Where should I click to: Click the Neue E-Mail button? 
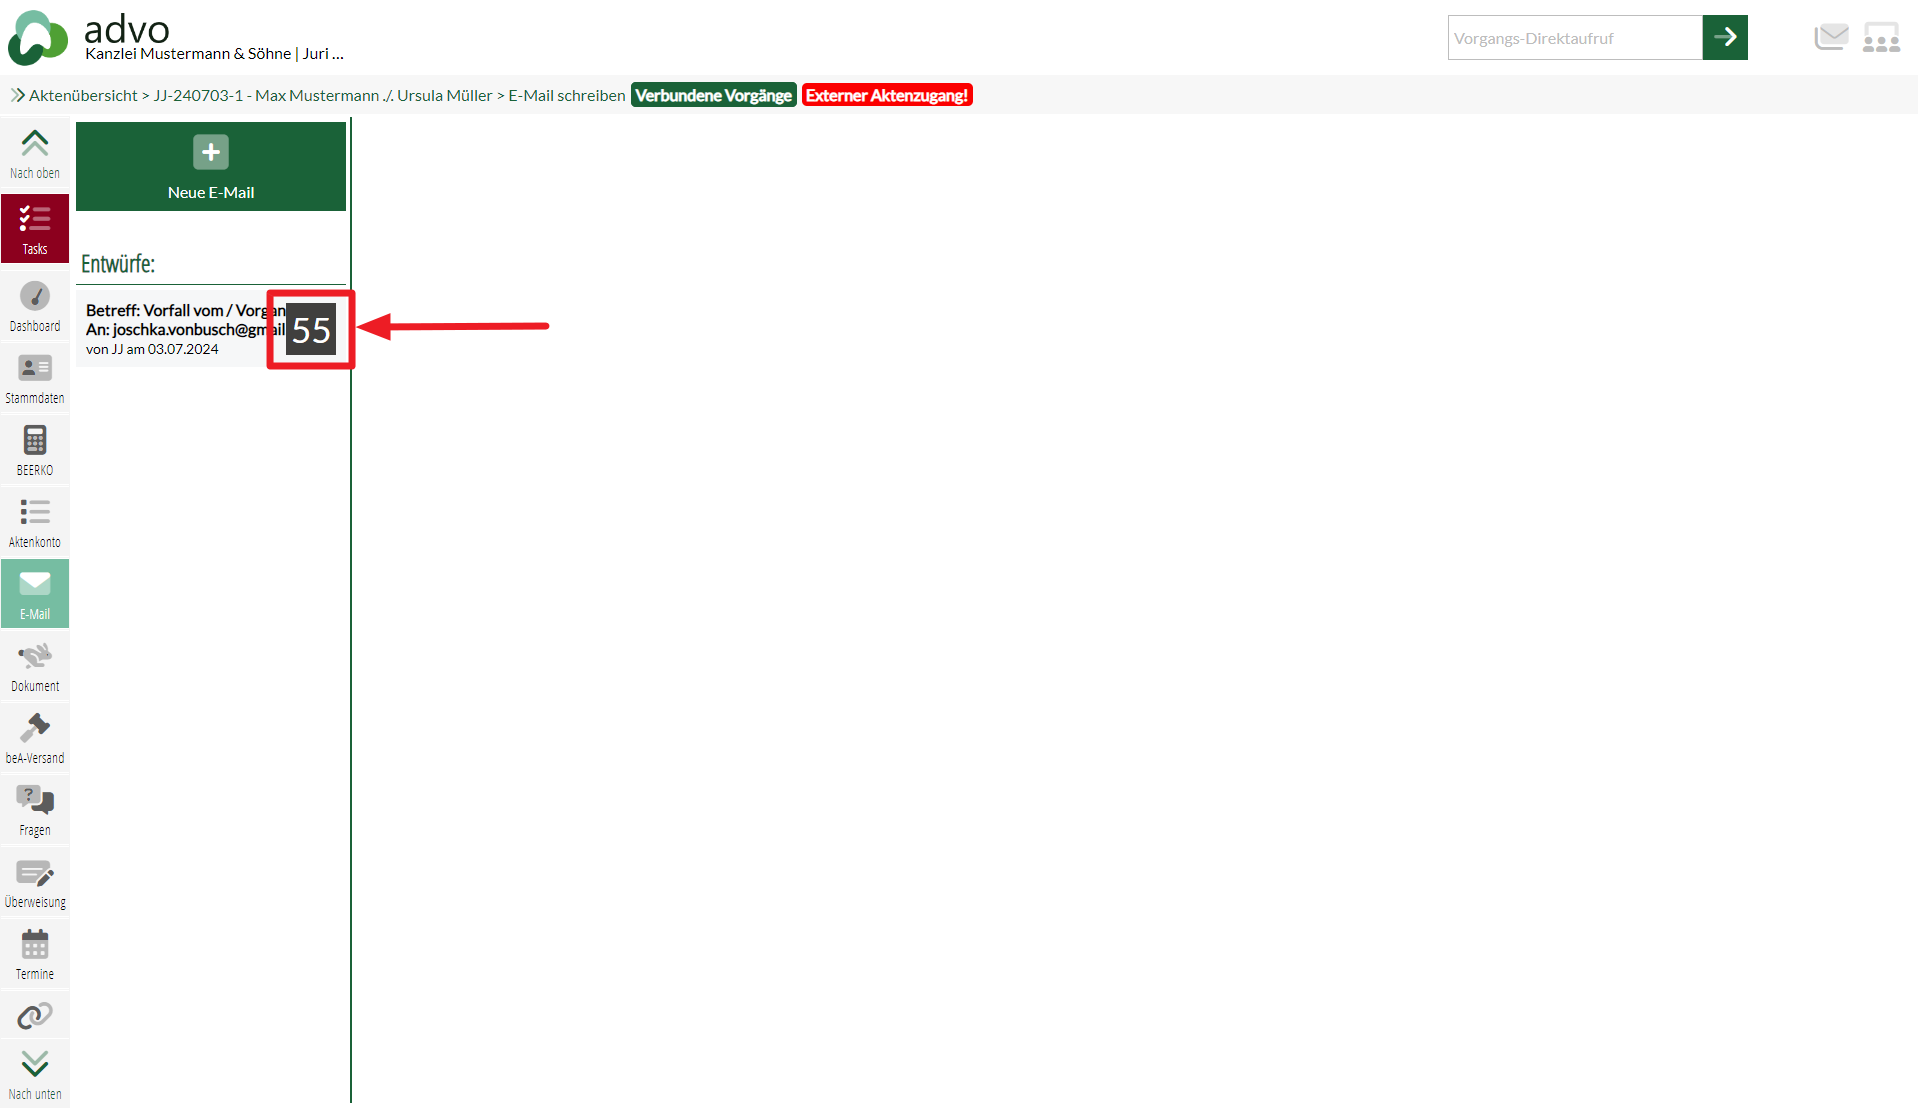211,166
